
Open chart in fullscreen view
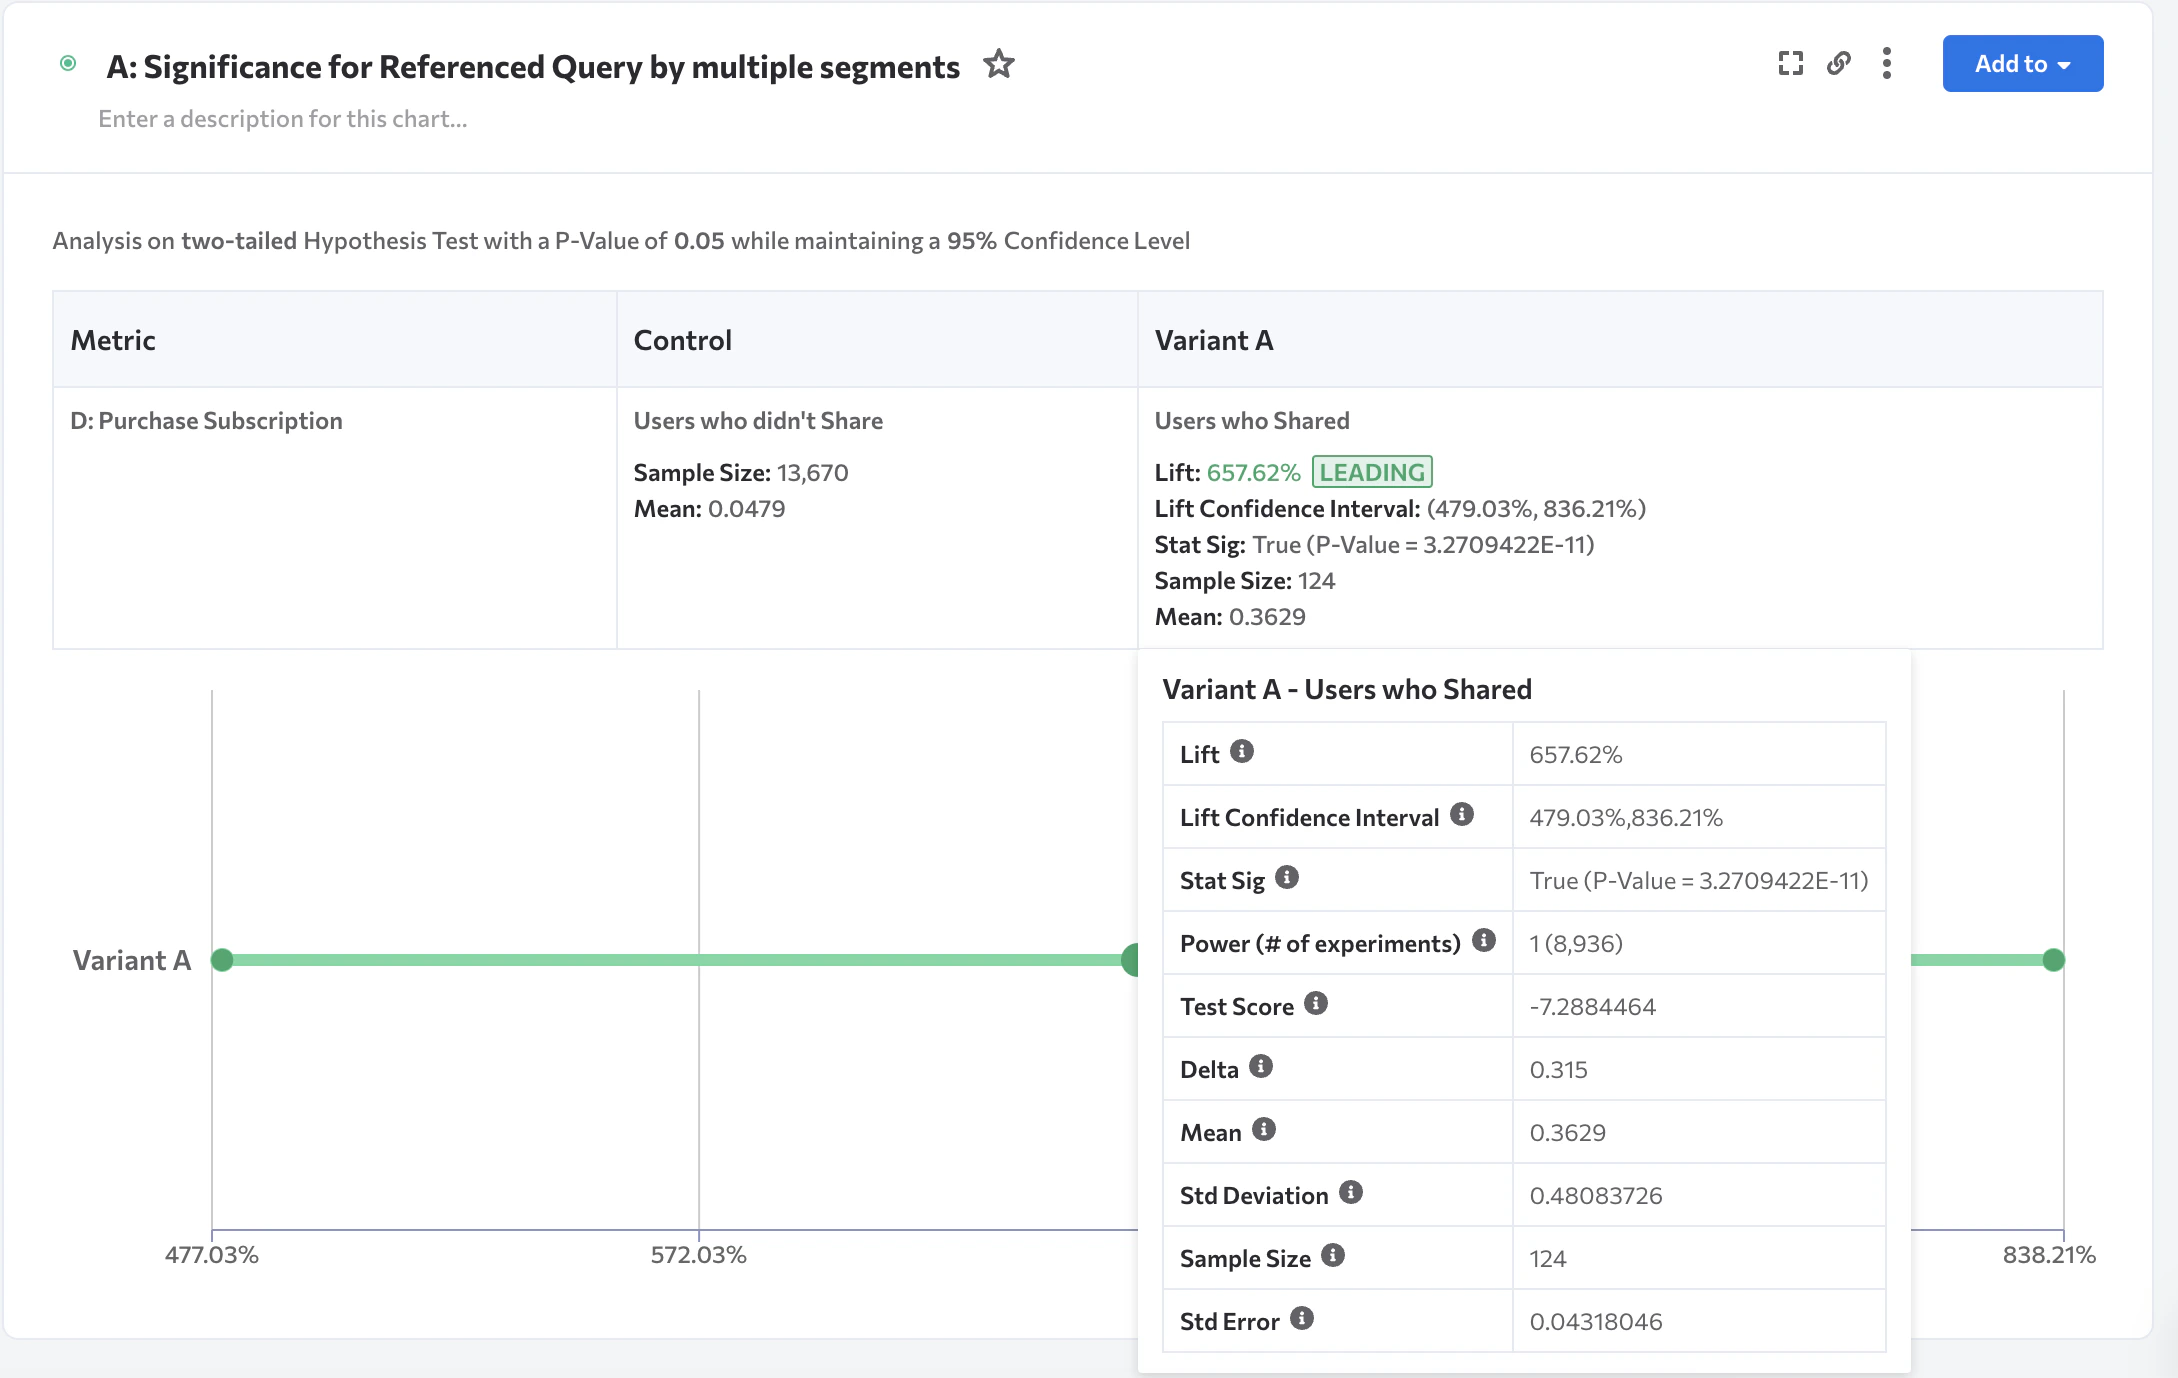pos(1790,64)
